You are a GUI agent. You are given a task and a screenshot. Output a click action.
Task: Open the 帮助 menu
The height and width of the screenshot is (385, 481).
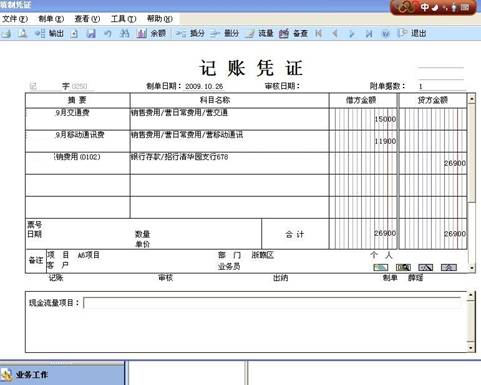click(160, 19)
